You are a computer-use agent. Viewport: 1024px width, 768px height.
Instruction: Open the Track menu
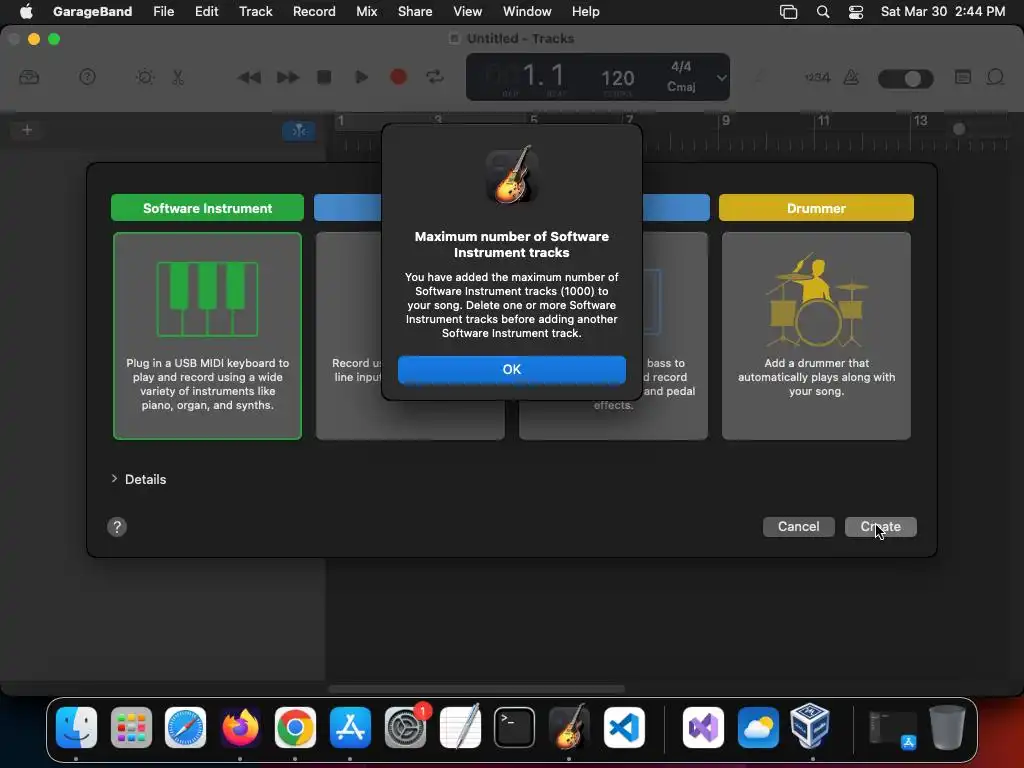point(255,11)
